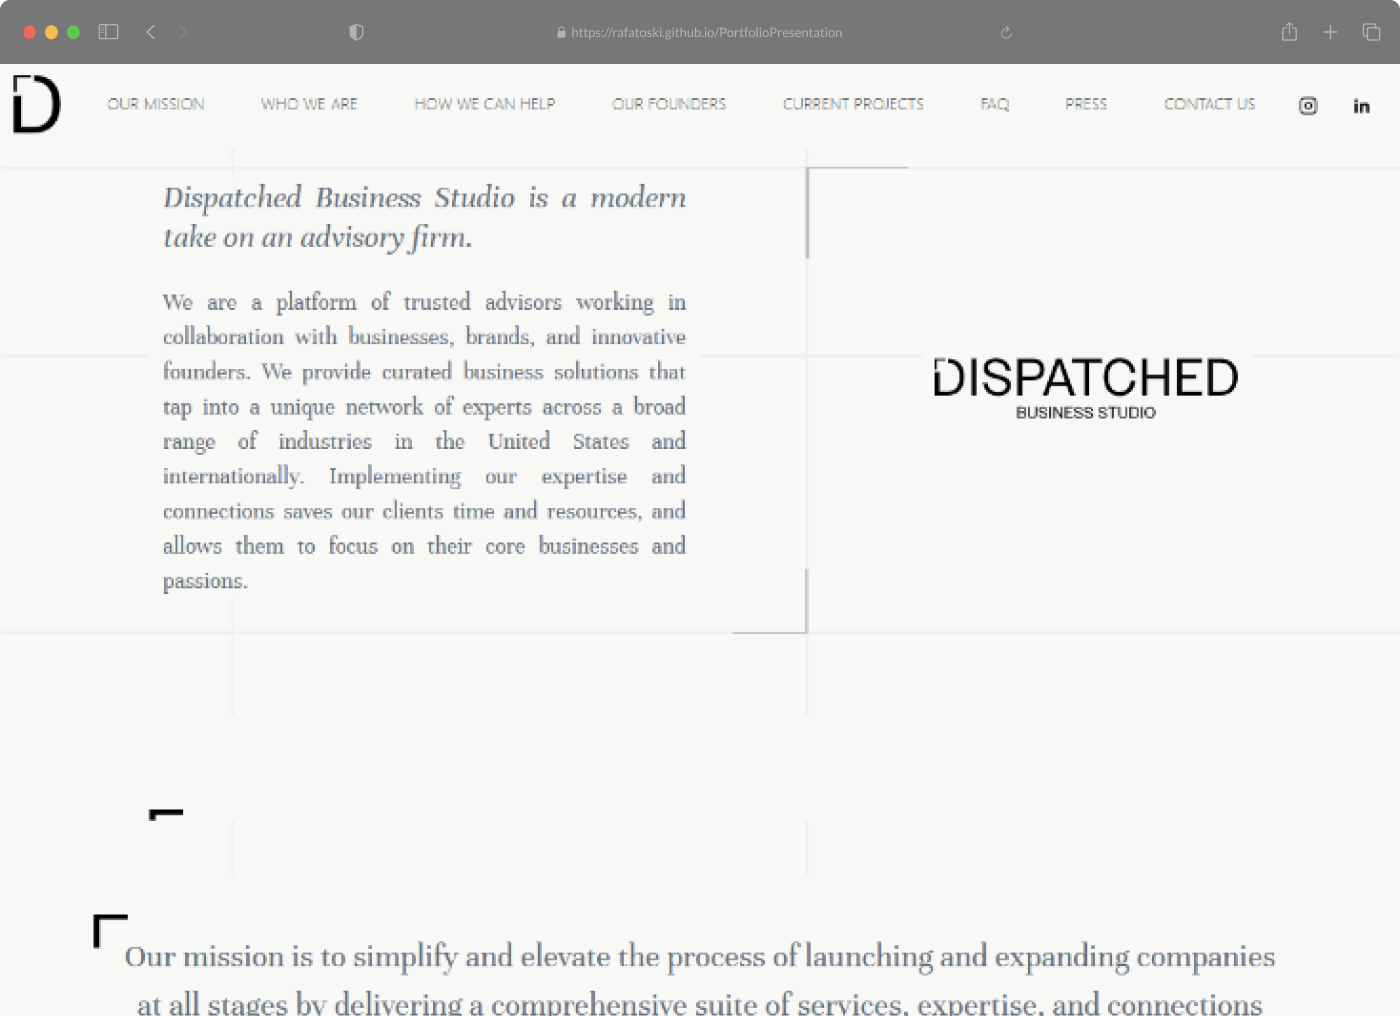Click the green full-screen window button
Image resolution: width=1400 pixels, height=1016 pixels.
(73, 32)
